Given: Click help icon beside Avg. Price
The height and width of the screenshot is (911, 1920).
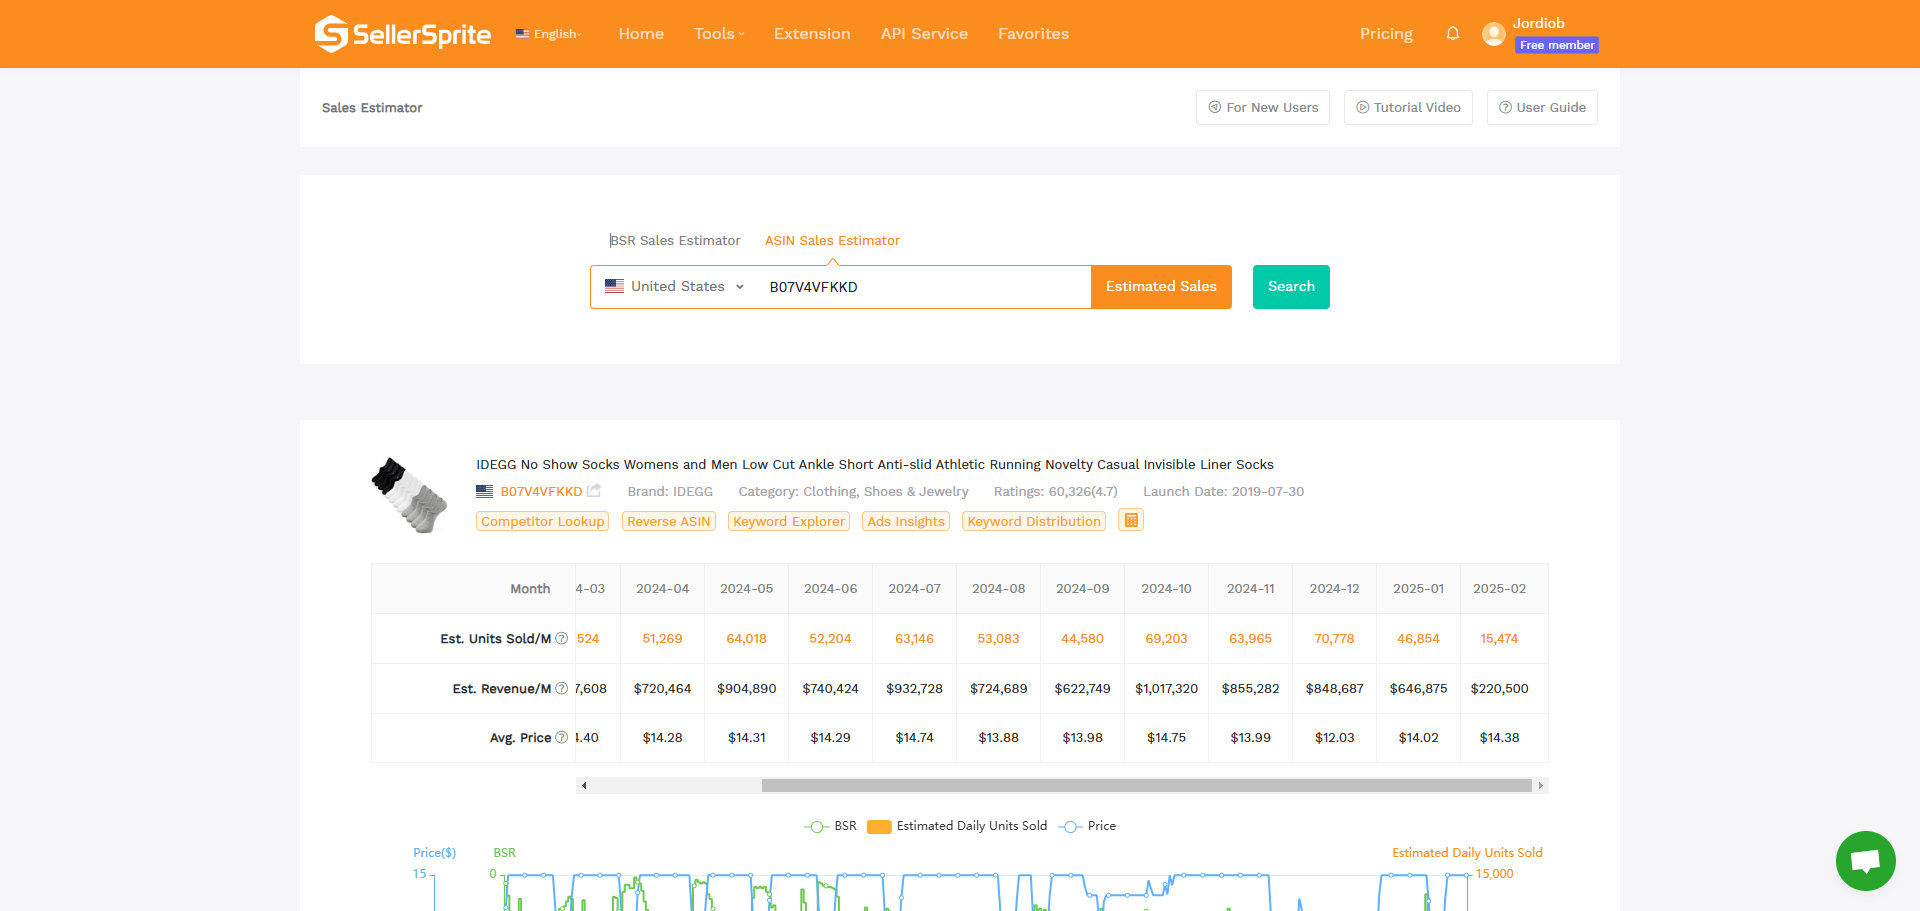Looking at the screenshot, I should coord(562,737).
